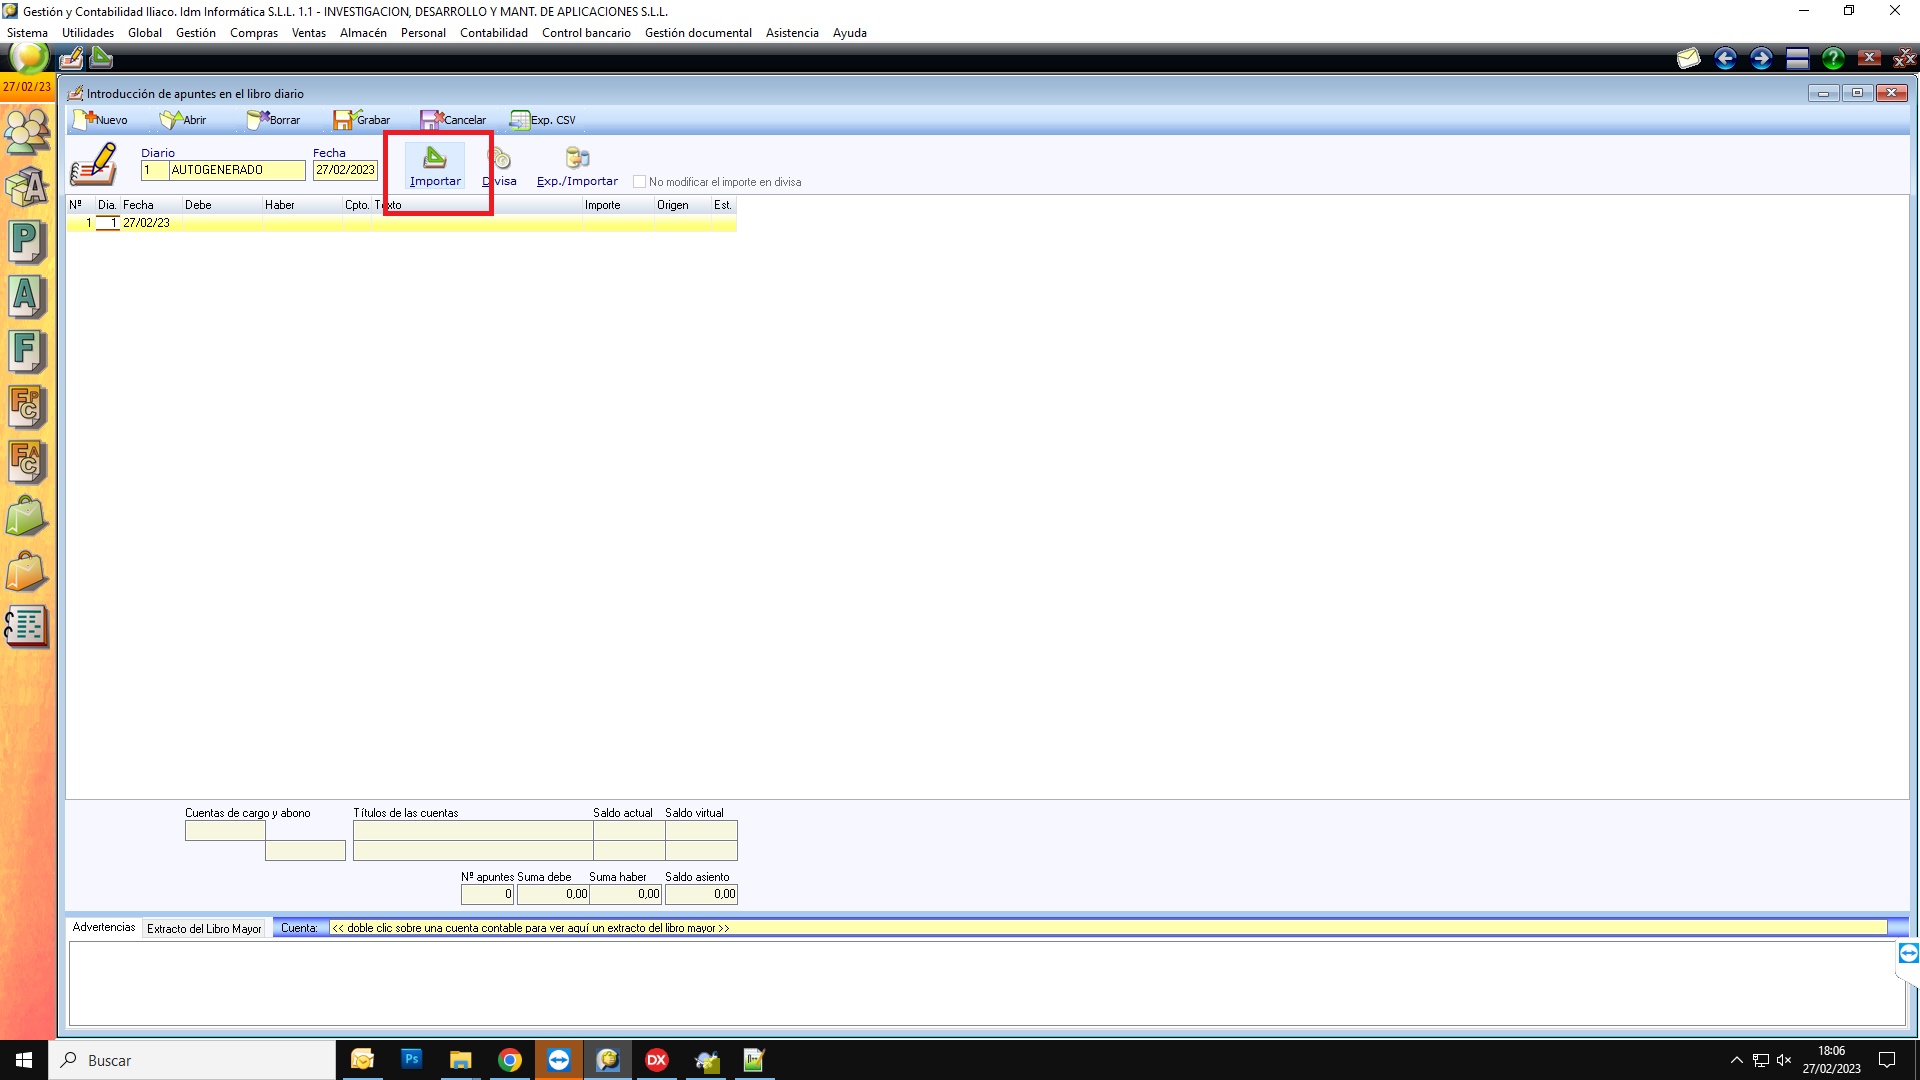Open the people group sidebar icon
The image size is (1920, 1080).
(27, 131)
